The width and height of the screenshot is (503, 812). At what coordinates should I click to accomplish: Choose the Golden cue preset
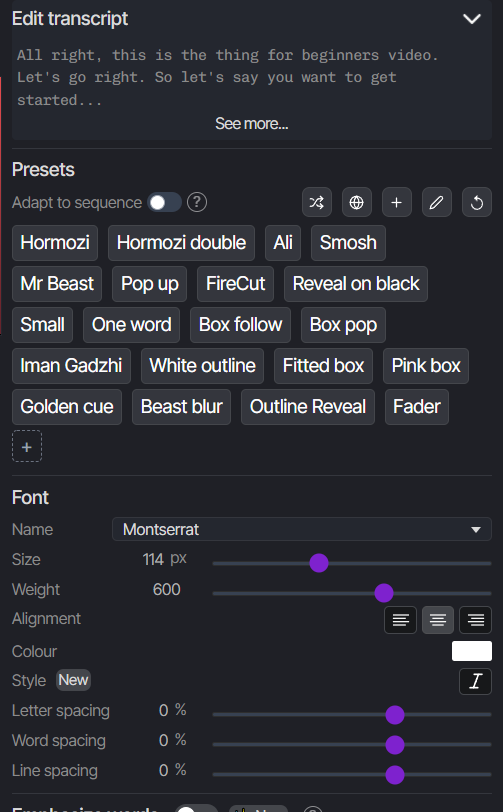pyautogui.click(x=67, y=407)
